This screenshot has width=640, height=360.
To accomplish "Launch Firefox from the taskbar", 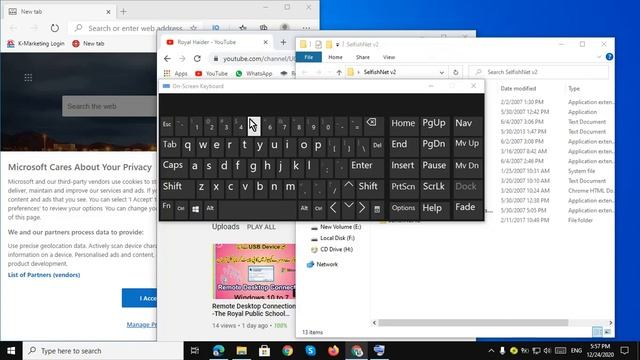I will 333,351.
